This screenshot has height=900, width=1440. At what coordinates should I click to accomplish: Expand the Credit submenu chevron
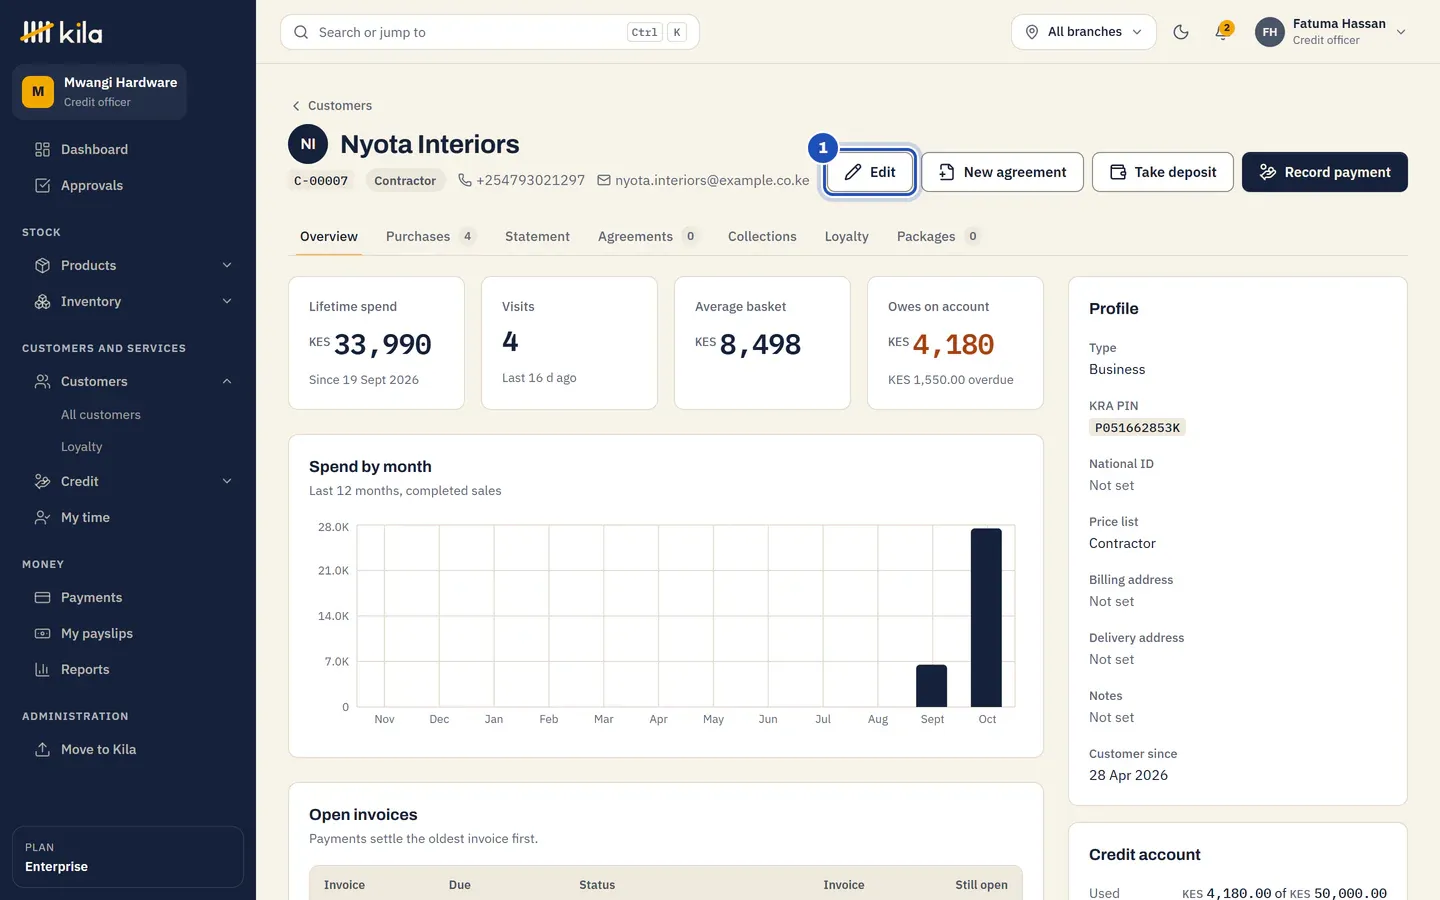[x=227, y=481]
